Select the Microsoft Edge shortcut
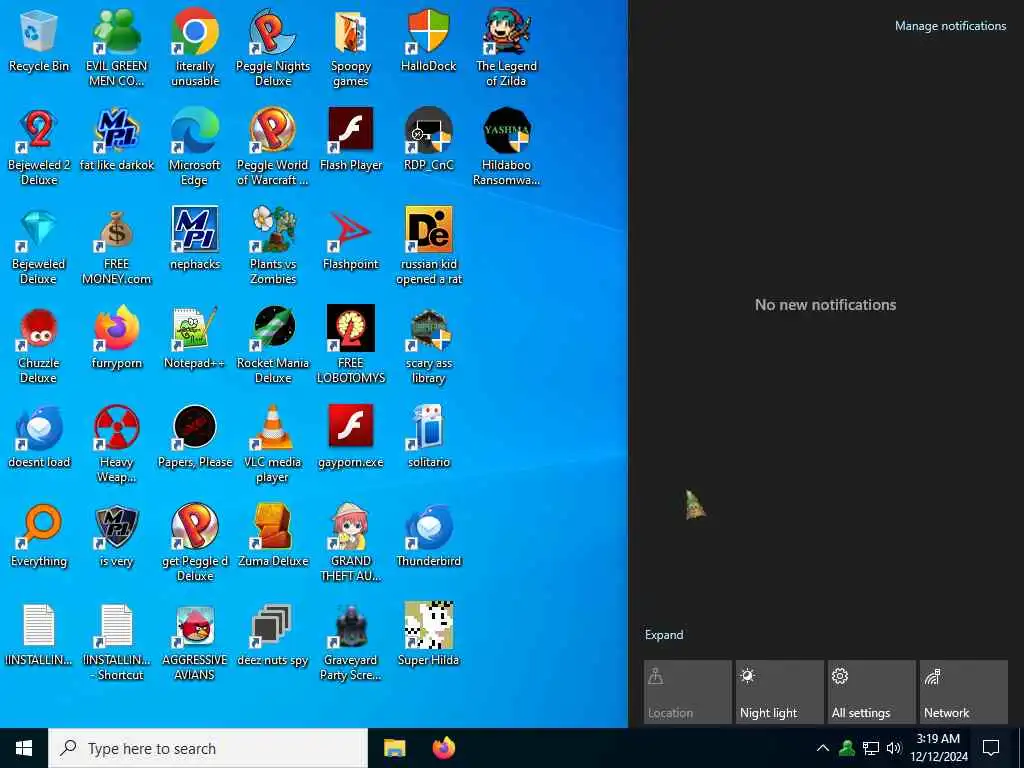Image resolution: width=1024 pixels, height=768 pixels. click(195, 148)
